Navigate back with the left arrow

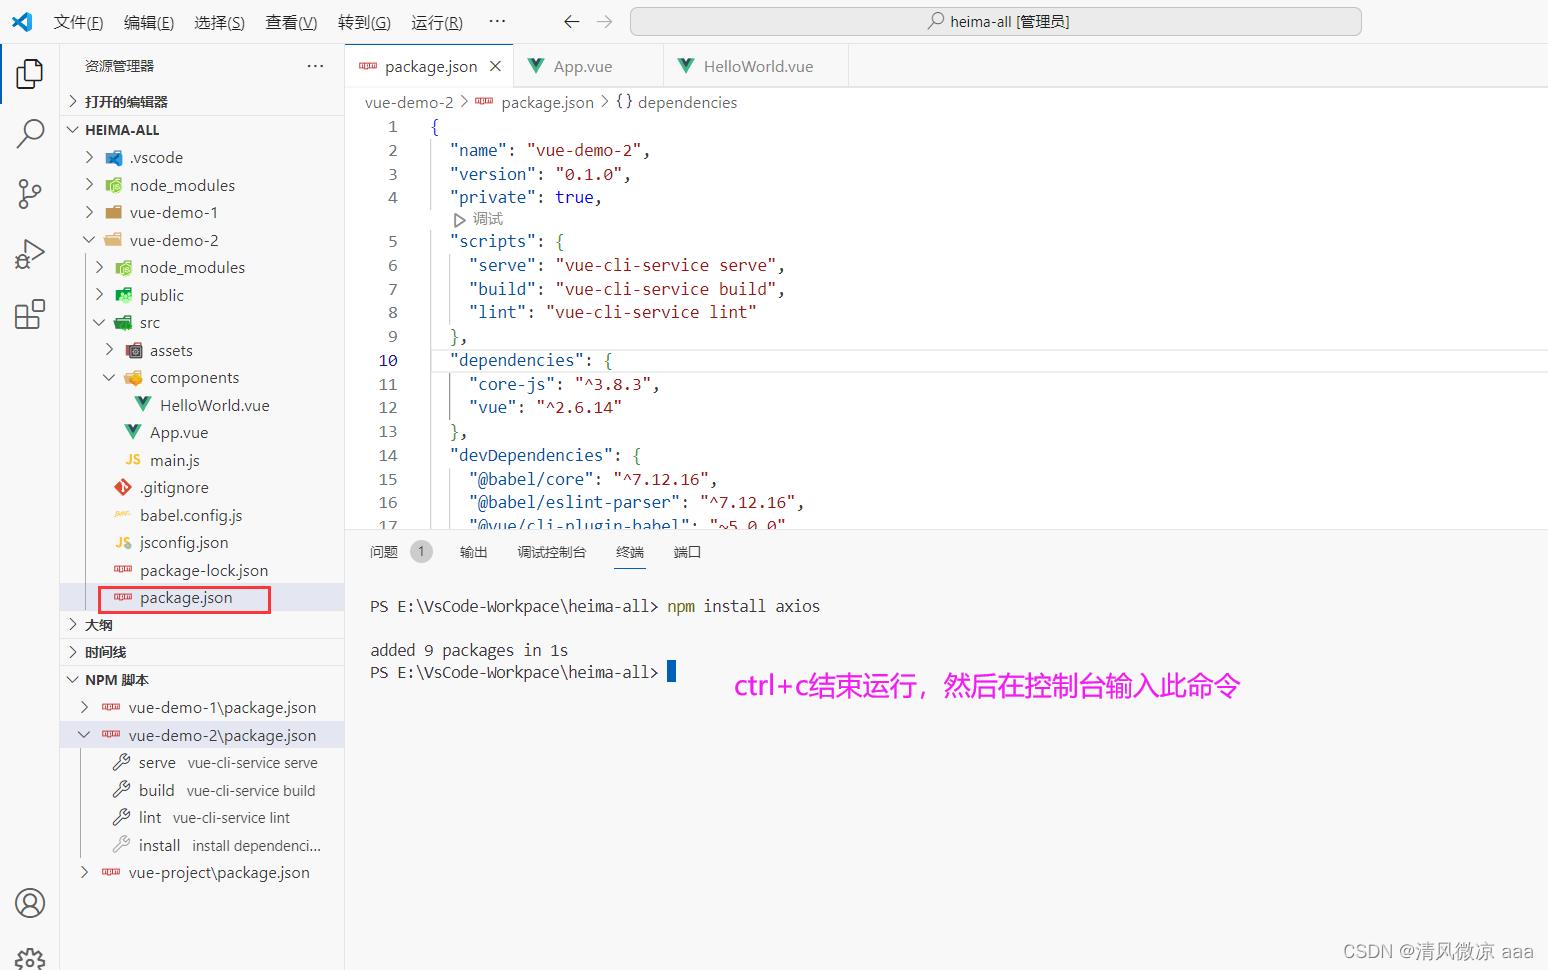571,21
